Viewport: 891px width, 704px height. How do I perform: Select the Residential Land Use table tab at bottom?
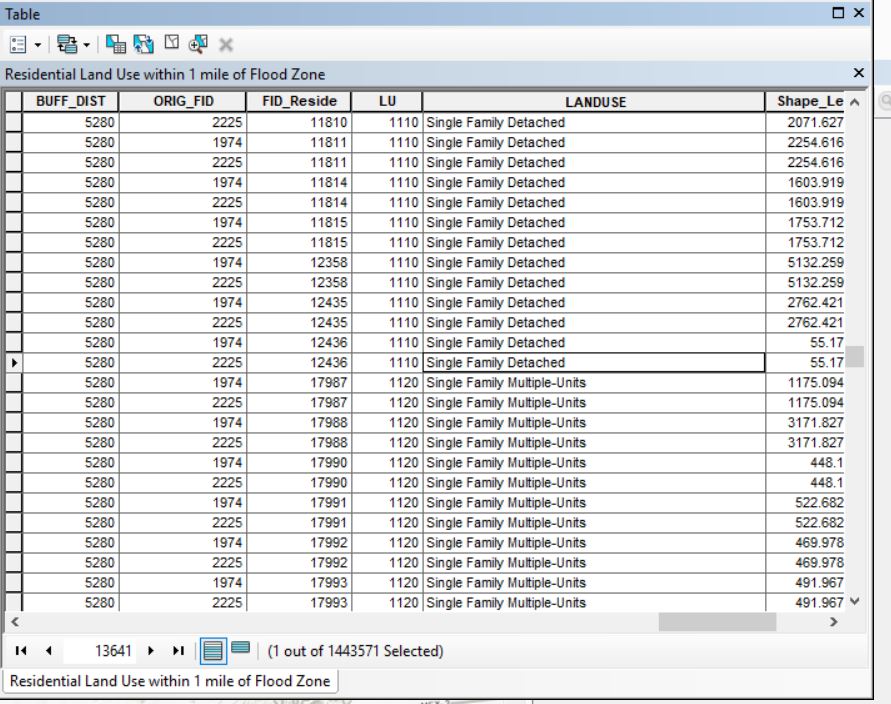coord(170,681)
